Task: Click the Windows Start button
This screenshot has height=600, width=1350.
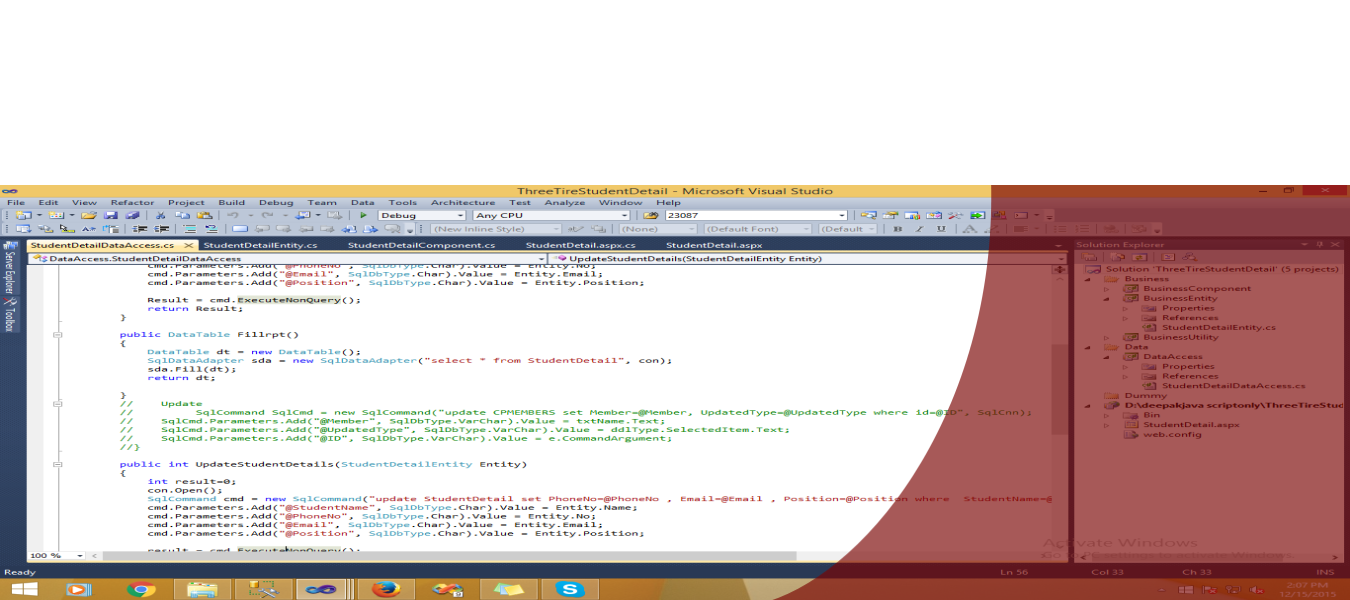Action: tap(24, 589)
